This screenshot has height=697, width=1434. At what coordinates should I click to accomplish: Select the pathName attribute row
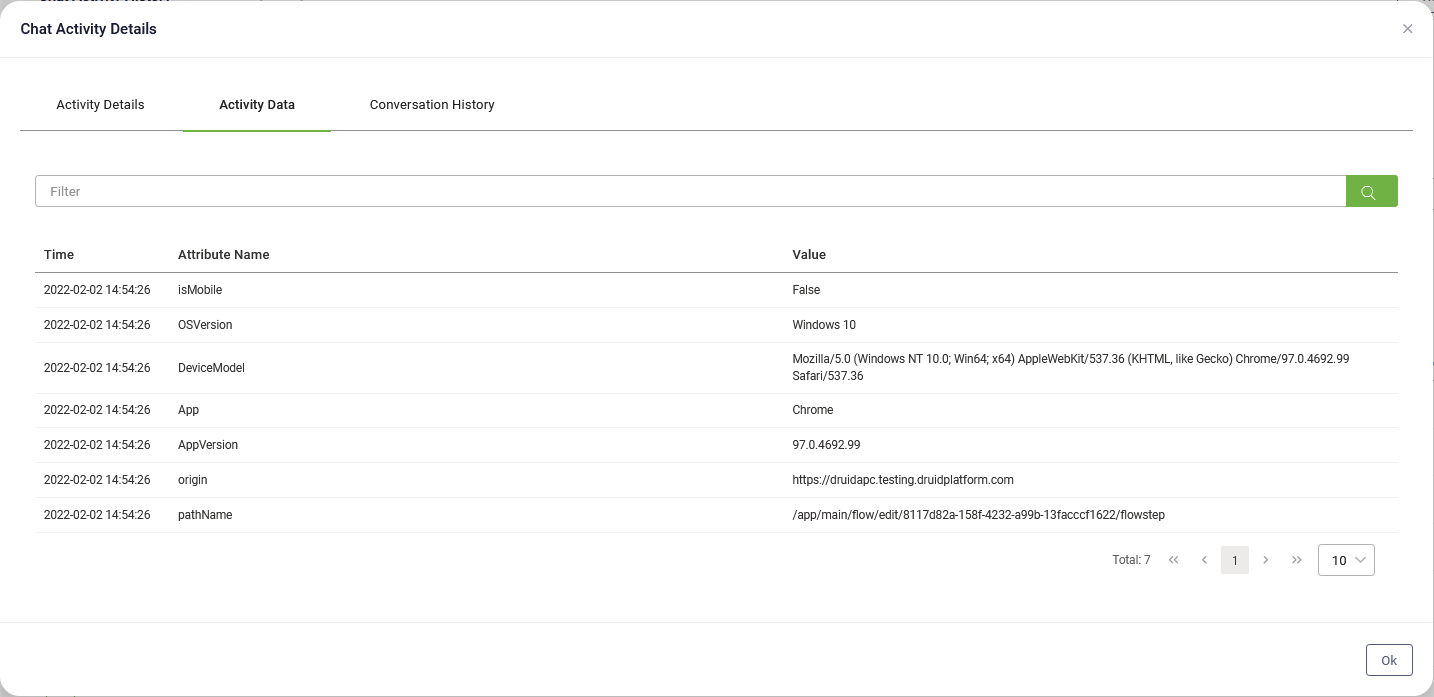coord(205,515)
